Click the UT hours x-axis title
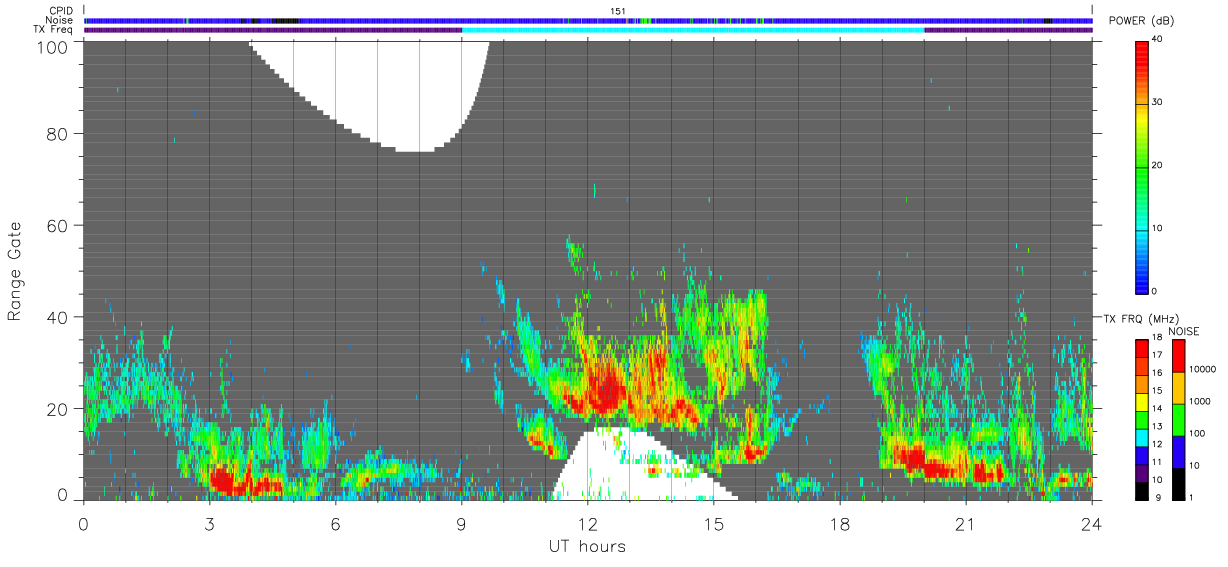This screenshot has width=1228, height=567. (x=587, y=546)
